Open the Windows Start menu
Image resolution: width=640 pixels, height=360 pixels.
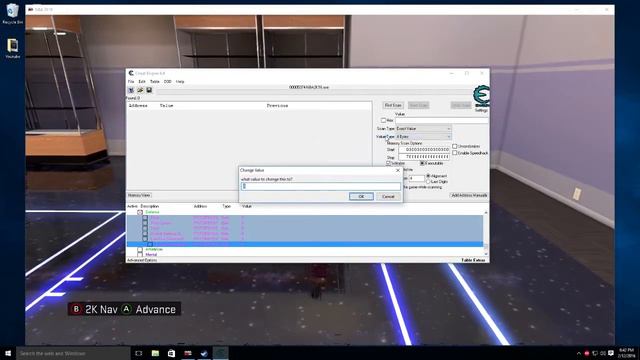click(8, 353)
